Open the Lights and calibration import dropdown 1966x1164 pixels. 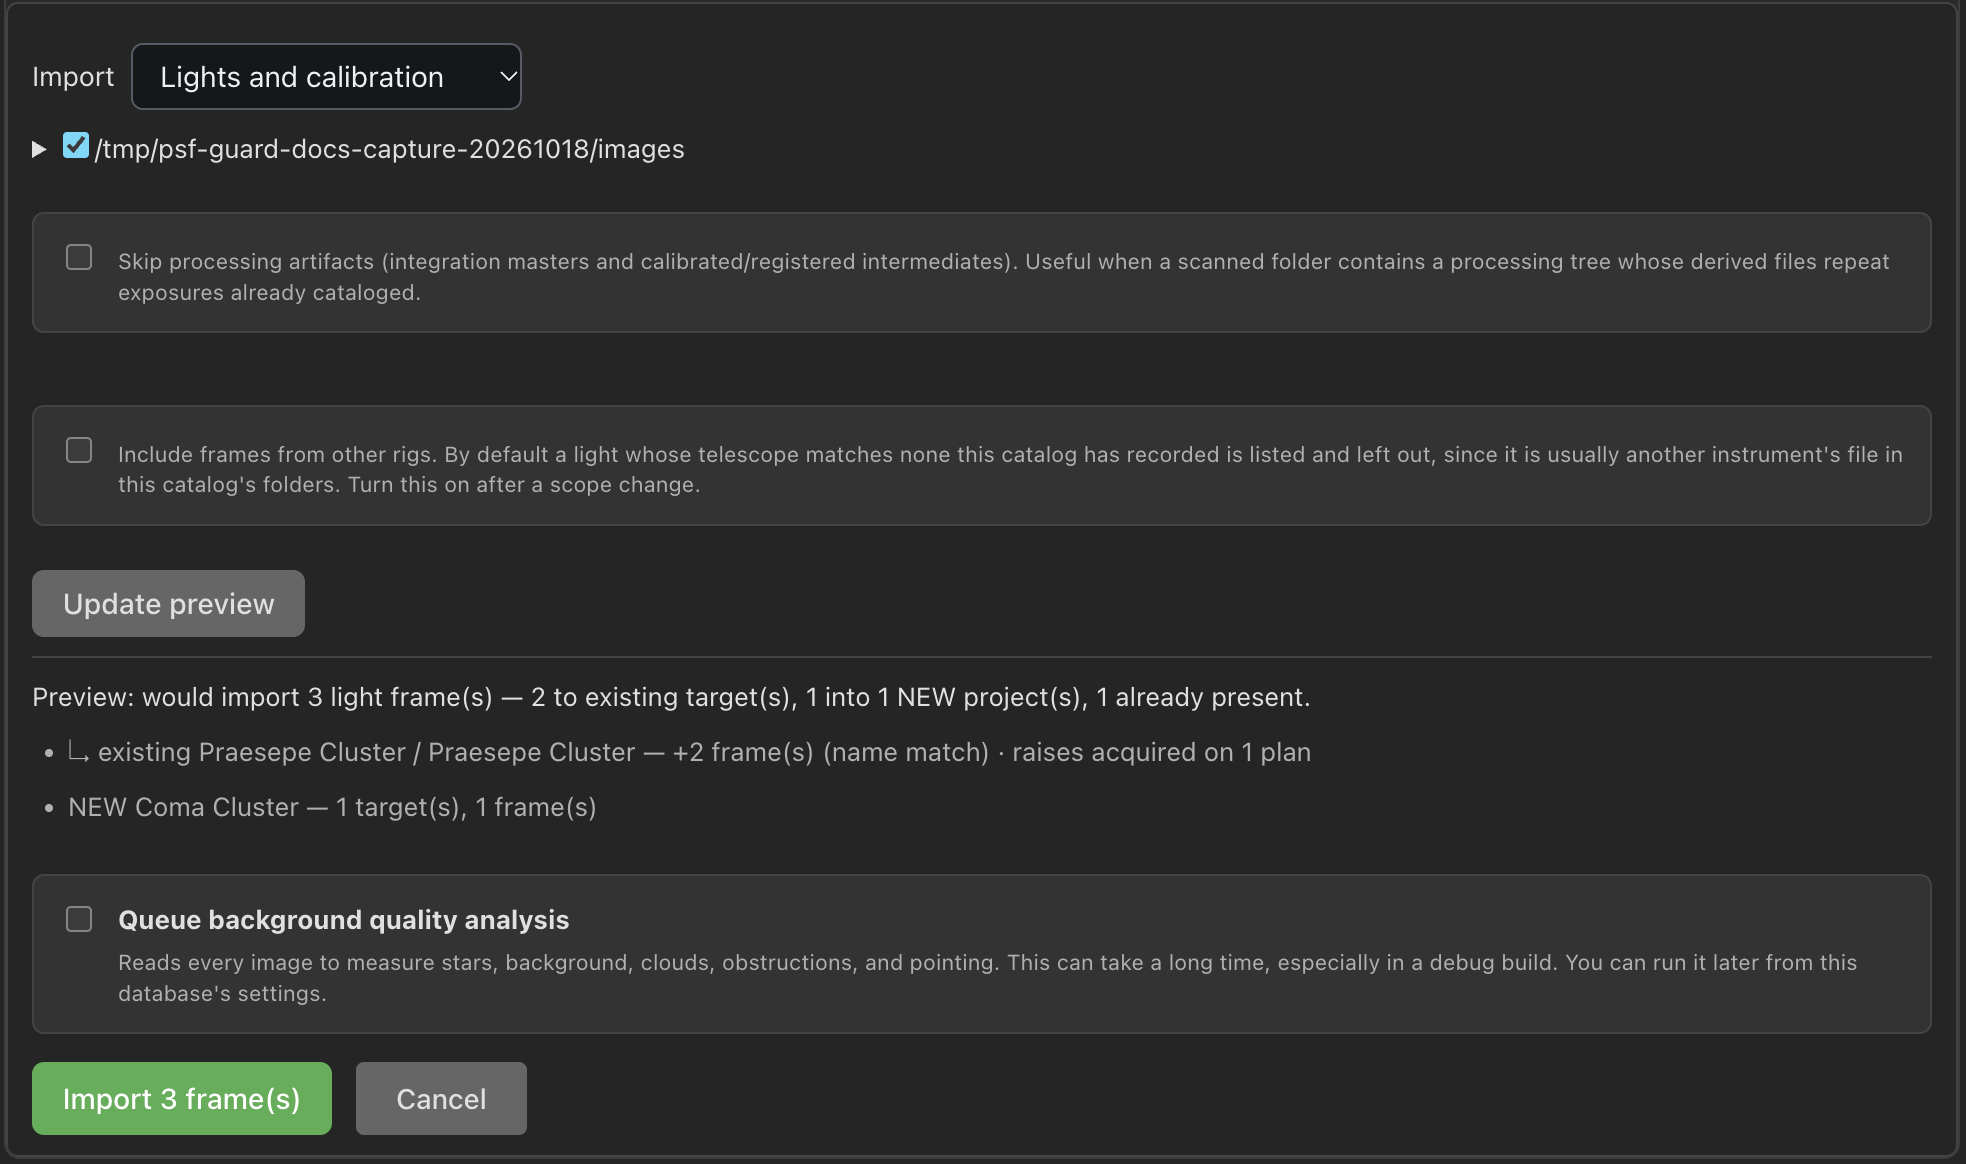pyautogui.click(x=326, y=77)
